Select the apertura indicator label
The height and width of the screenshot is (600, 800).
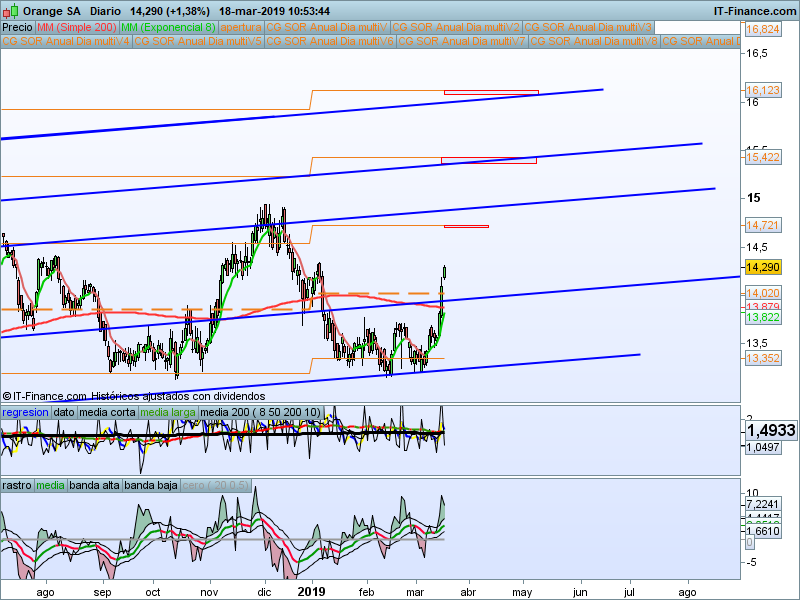[241, 27]
